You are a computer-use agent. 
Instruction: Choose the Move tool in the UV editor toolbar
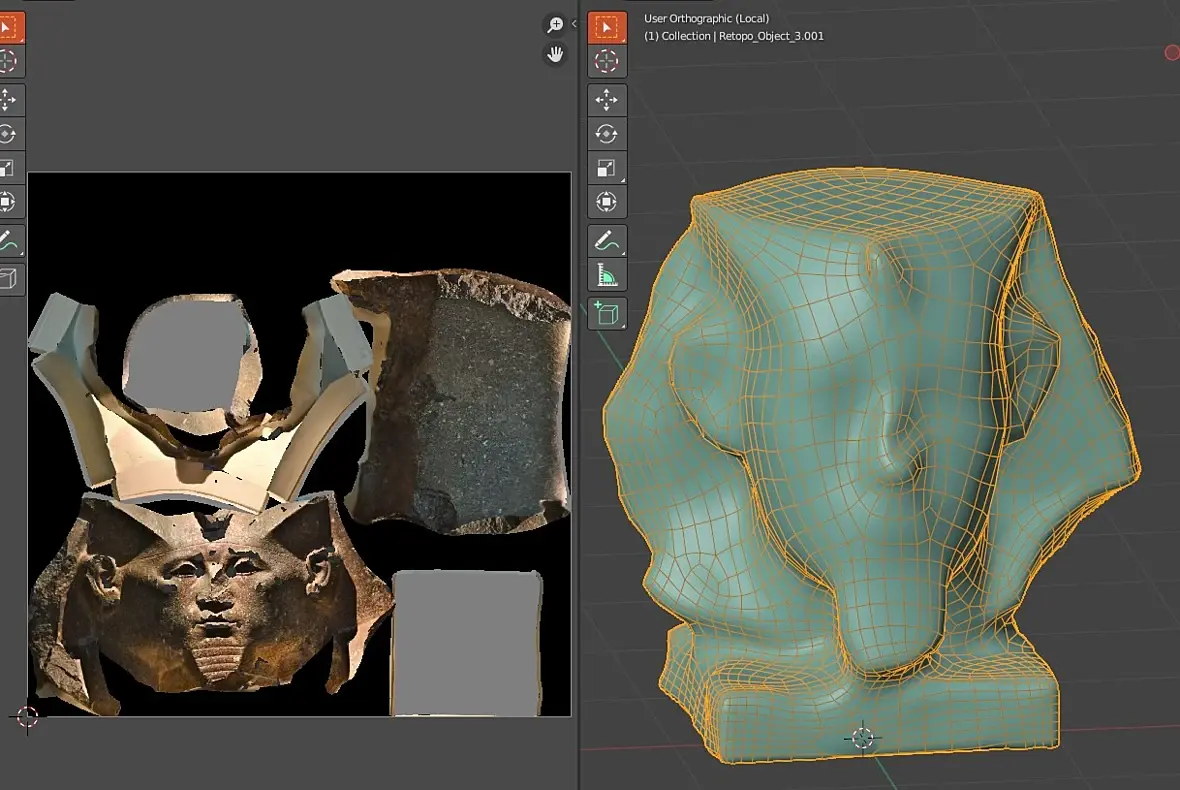9,100
